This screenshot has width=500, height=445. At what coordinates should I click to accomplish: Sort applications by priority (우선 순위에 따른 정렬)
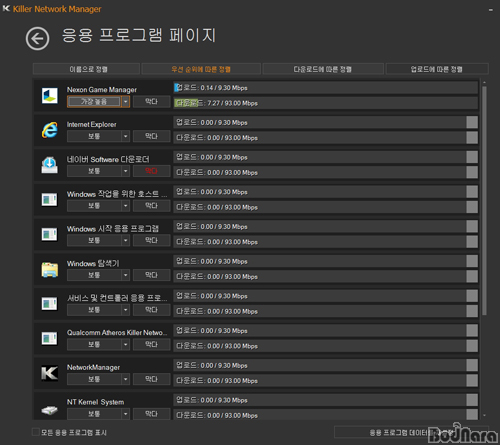click(x=201, y=69)
